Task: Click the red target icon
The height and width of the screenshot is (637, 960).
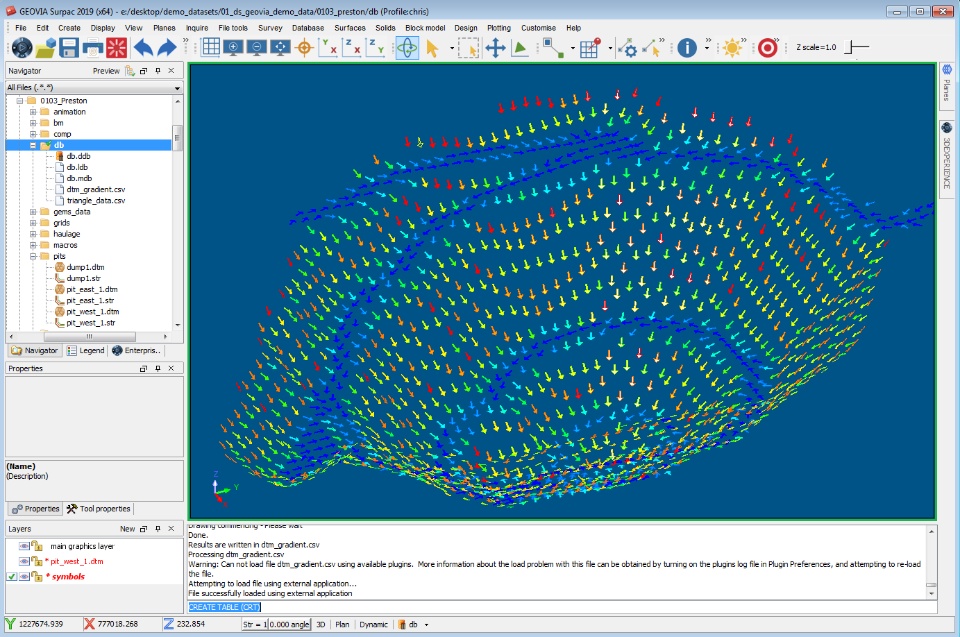Action: point(768,48)
